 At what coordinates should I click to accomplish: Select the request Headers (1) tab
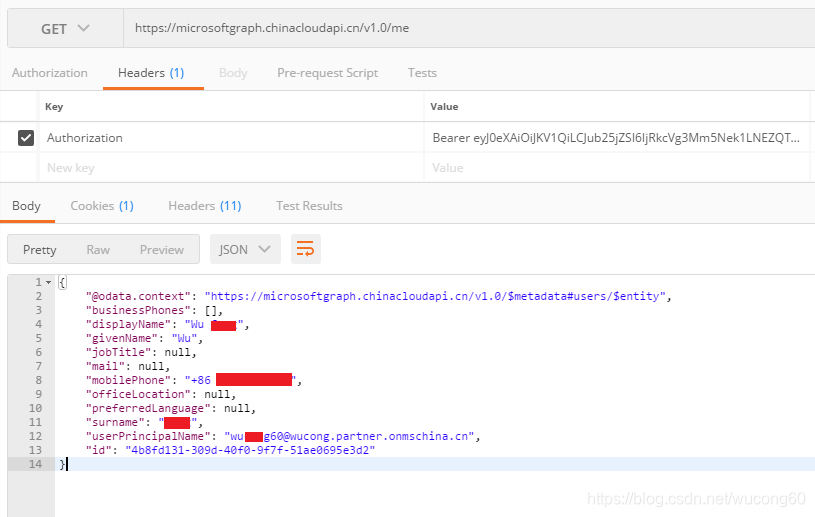(151, 73)
